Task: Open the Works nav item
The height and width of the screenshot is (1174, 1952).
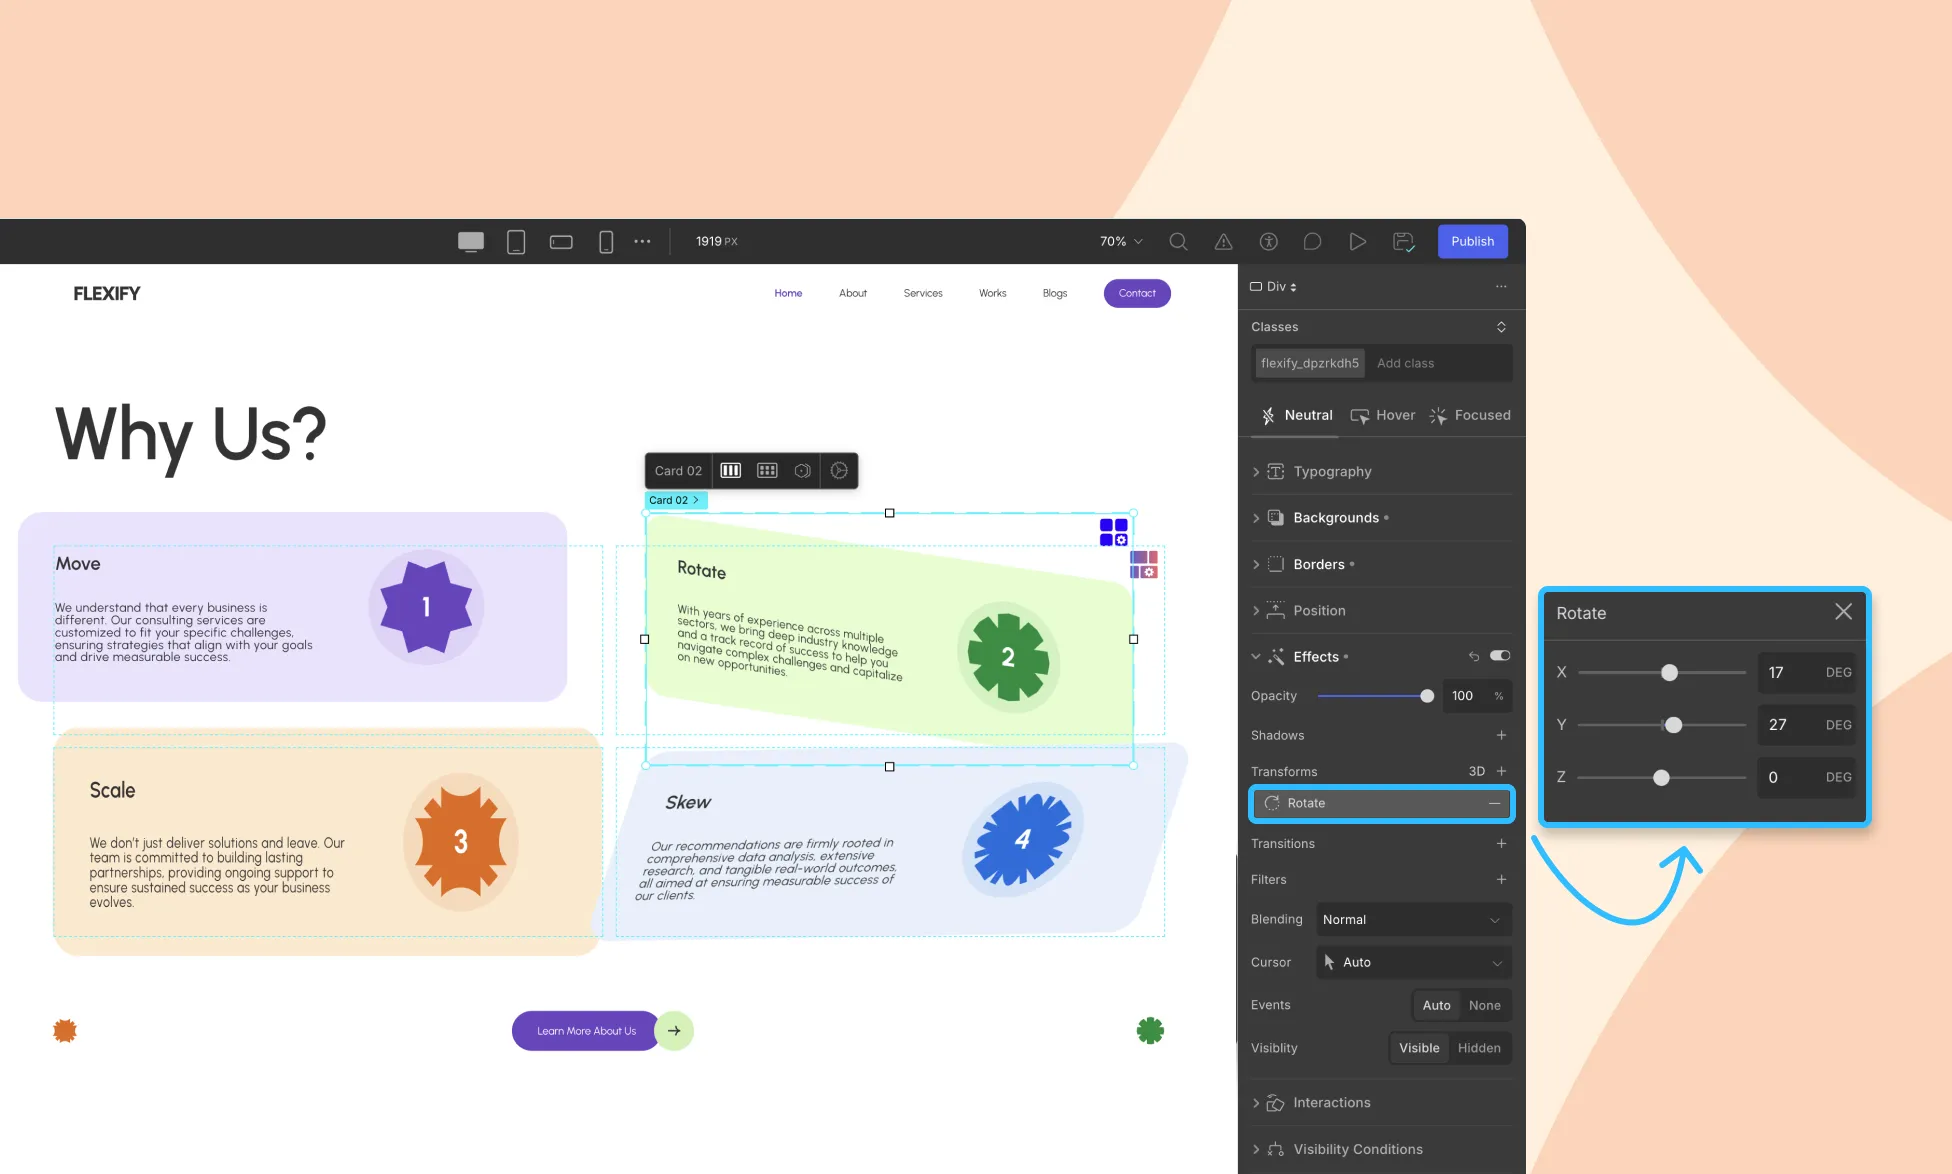Action: (993, 293)
